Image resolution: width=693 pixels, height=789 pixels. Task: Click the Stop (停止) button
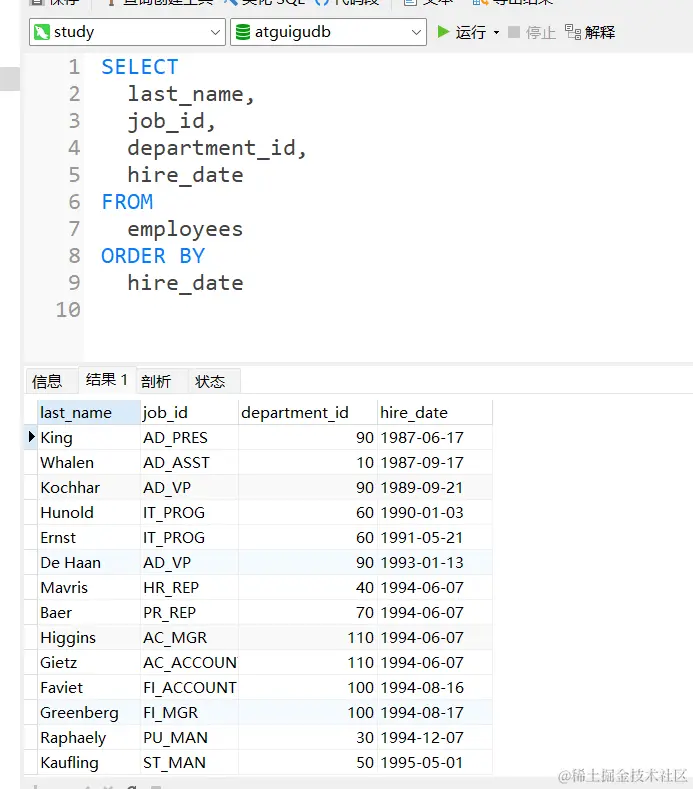[x=532, y=33]
